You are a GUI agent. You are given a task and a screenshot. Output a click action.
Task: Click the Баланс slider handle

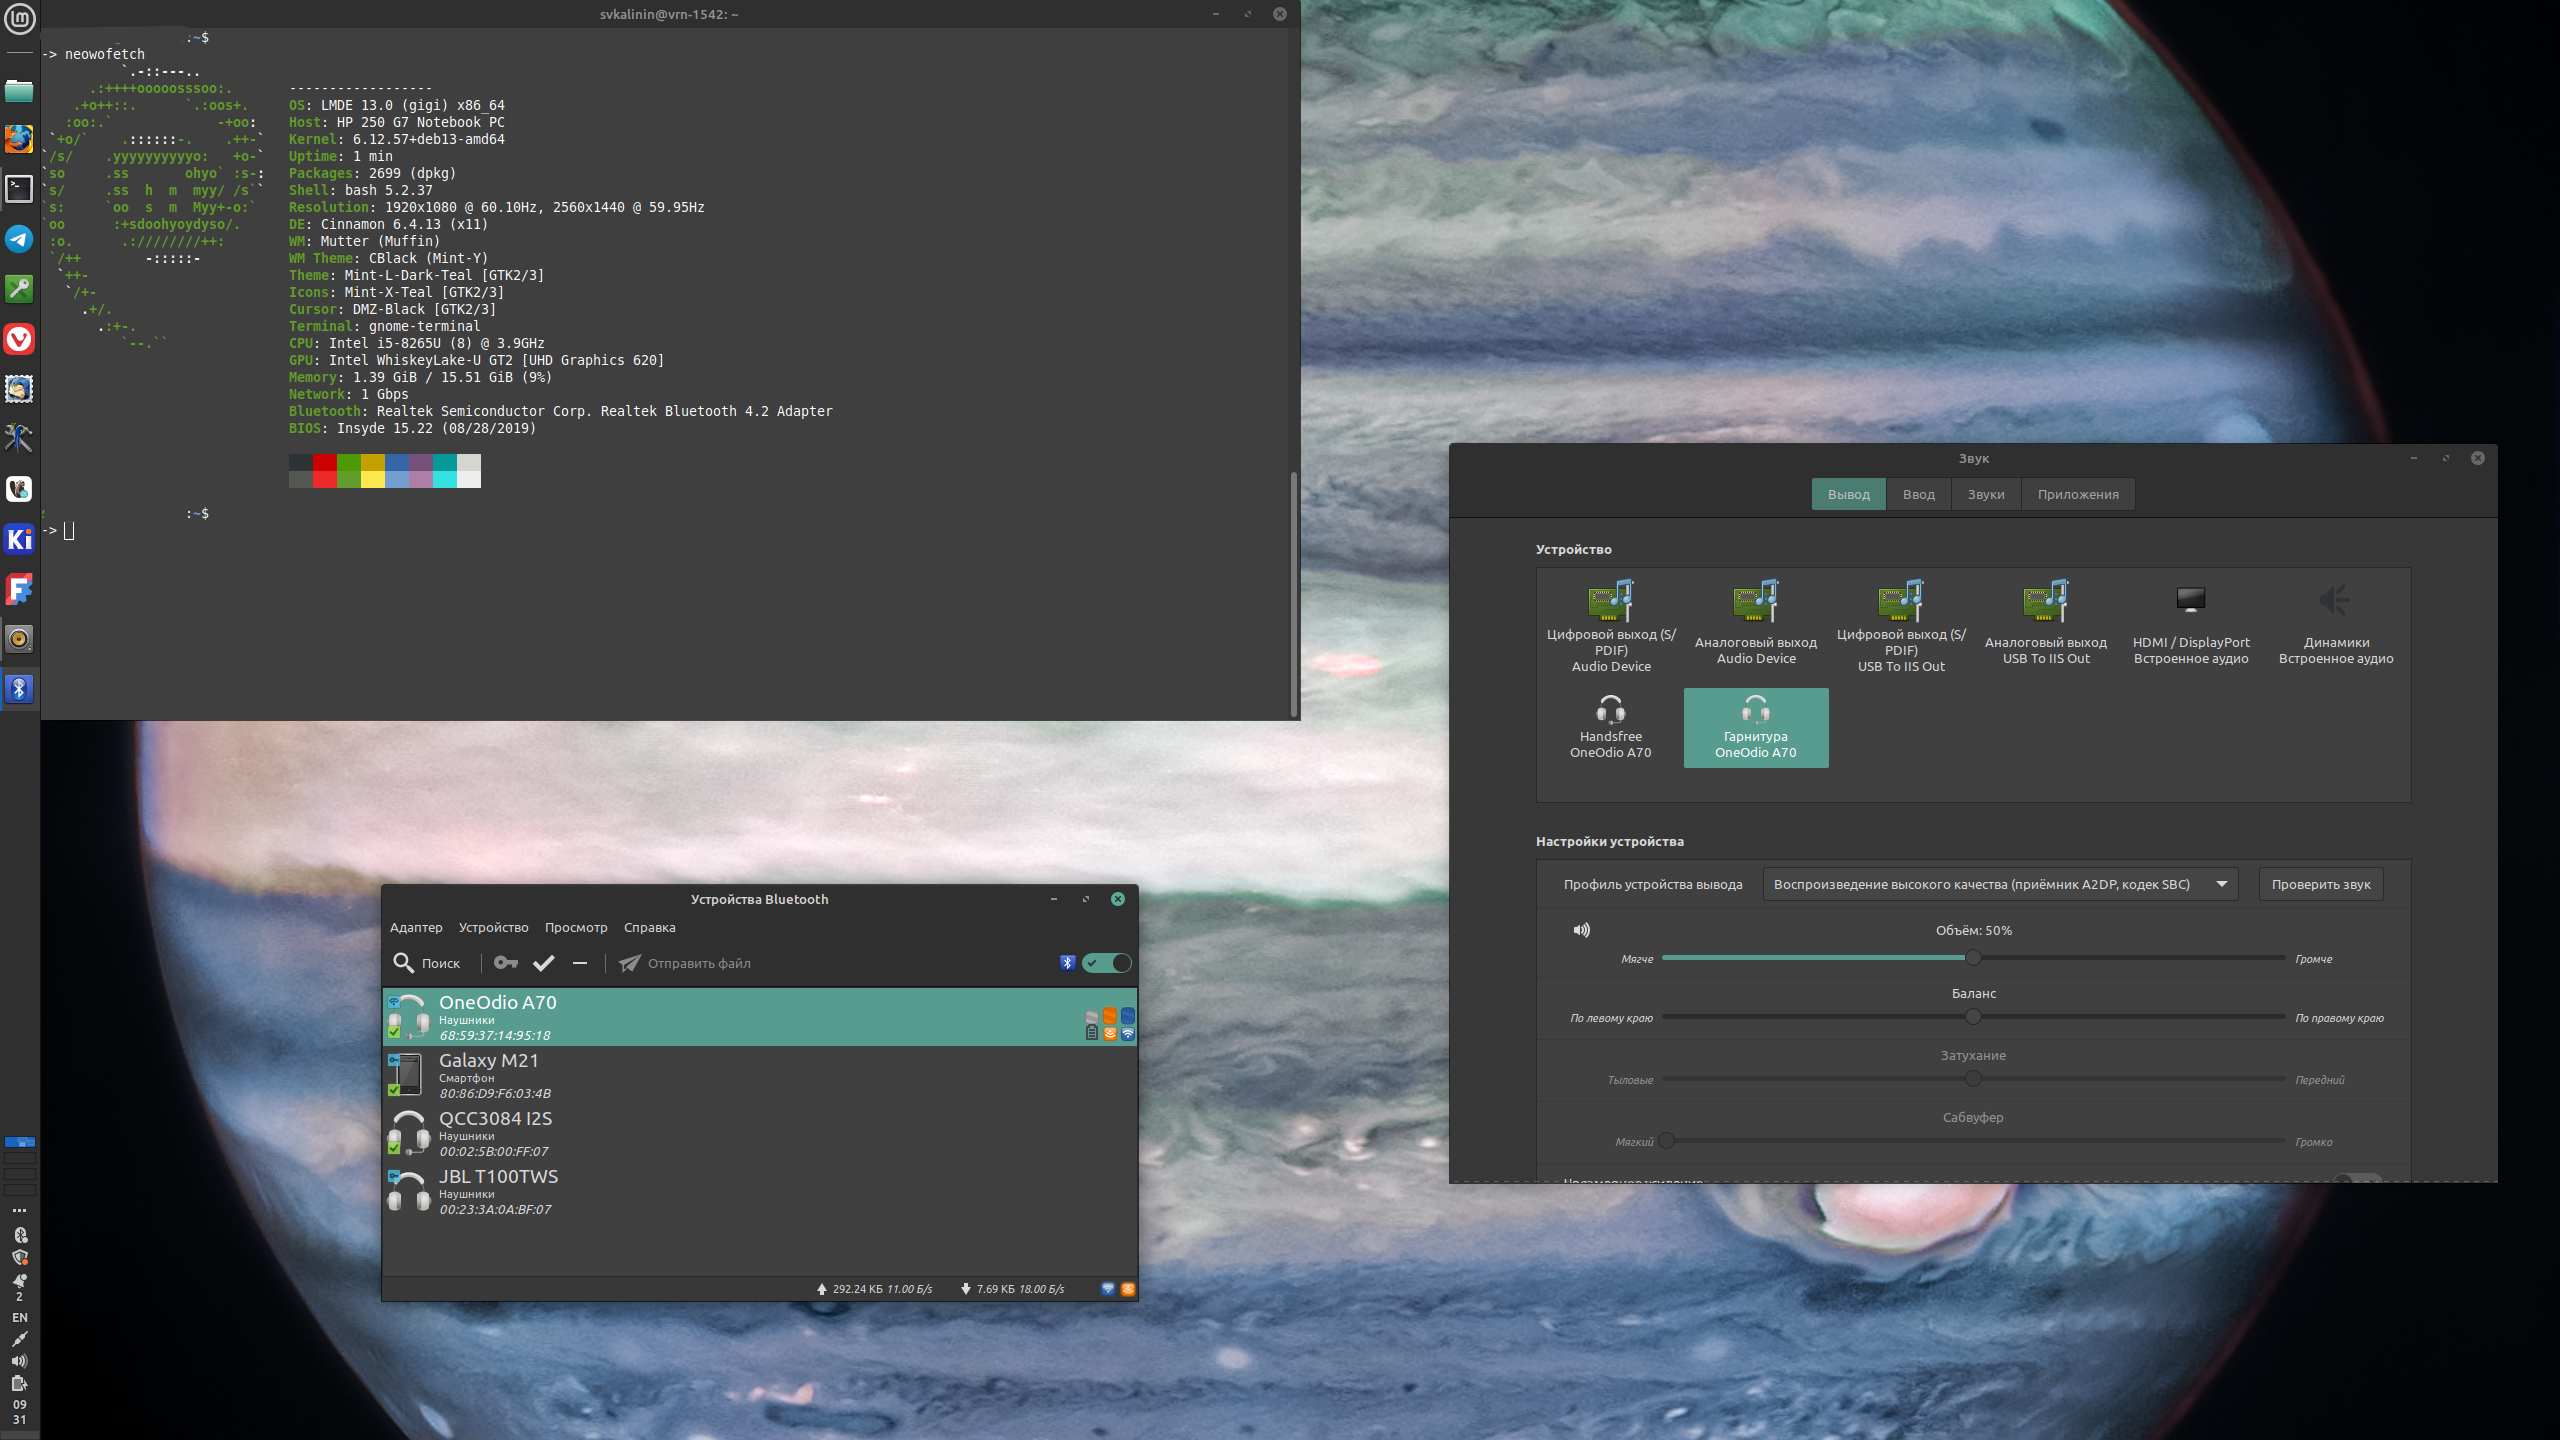coord(1973,1017)
